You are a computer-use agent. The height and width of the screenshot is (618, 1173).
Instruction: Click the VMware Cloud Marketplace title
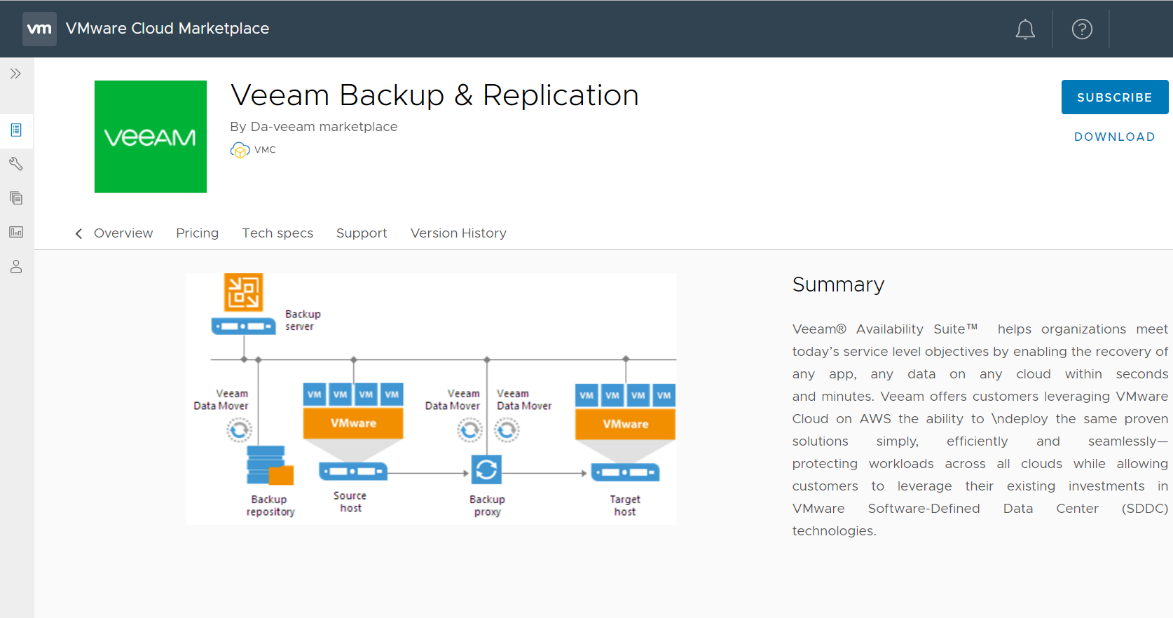tap(168, 28)
